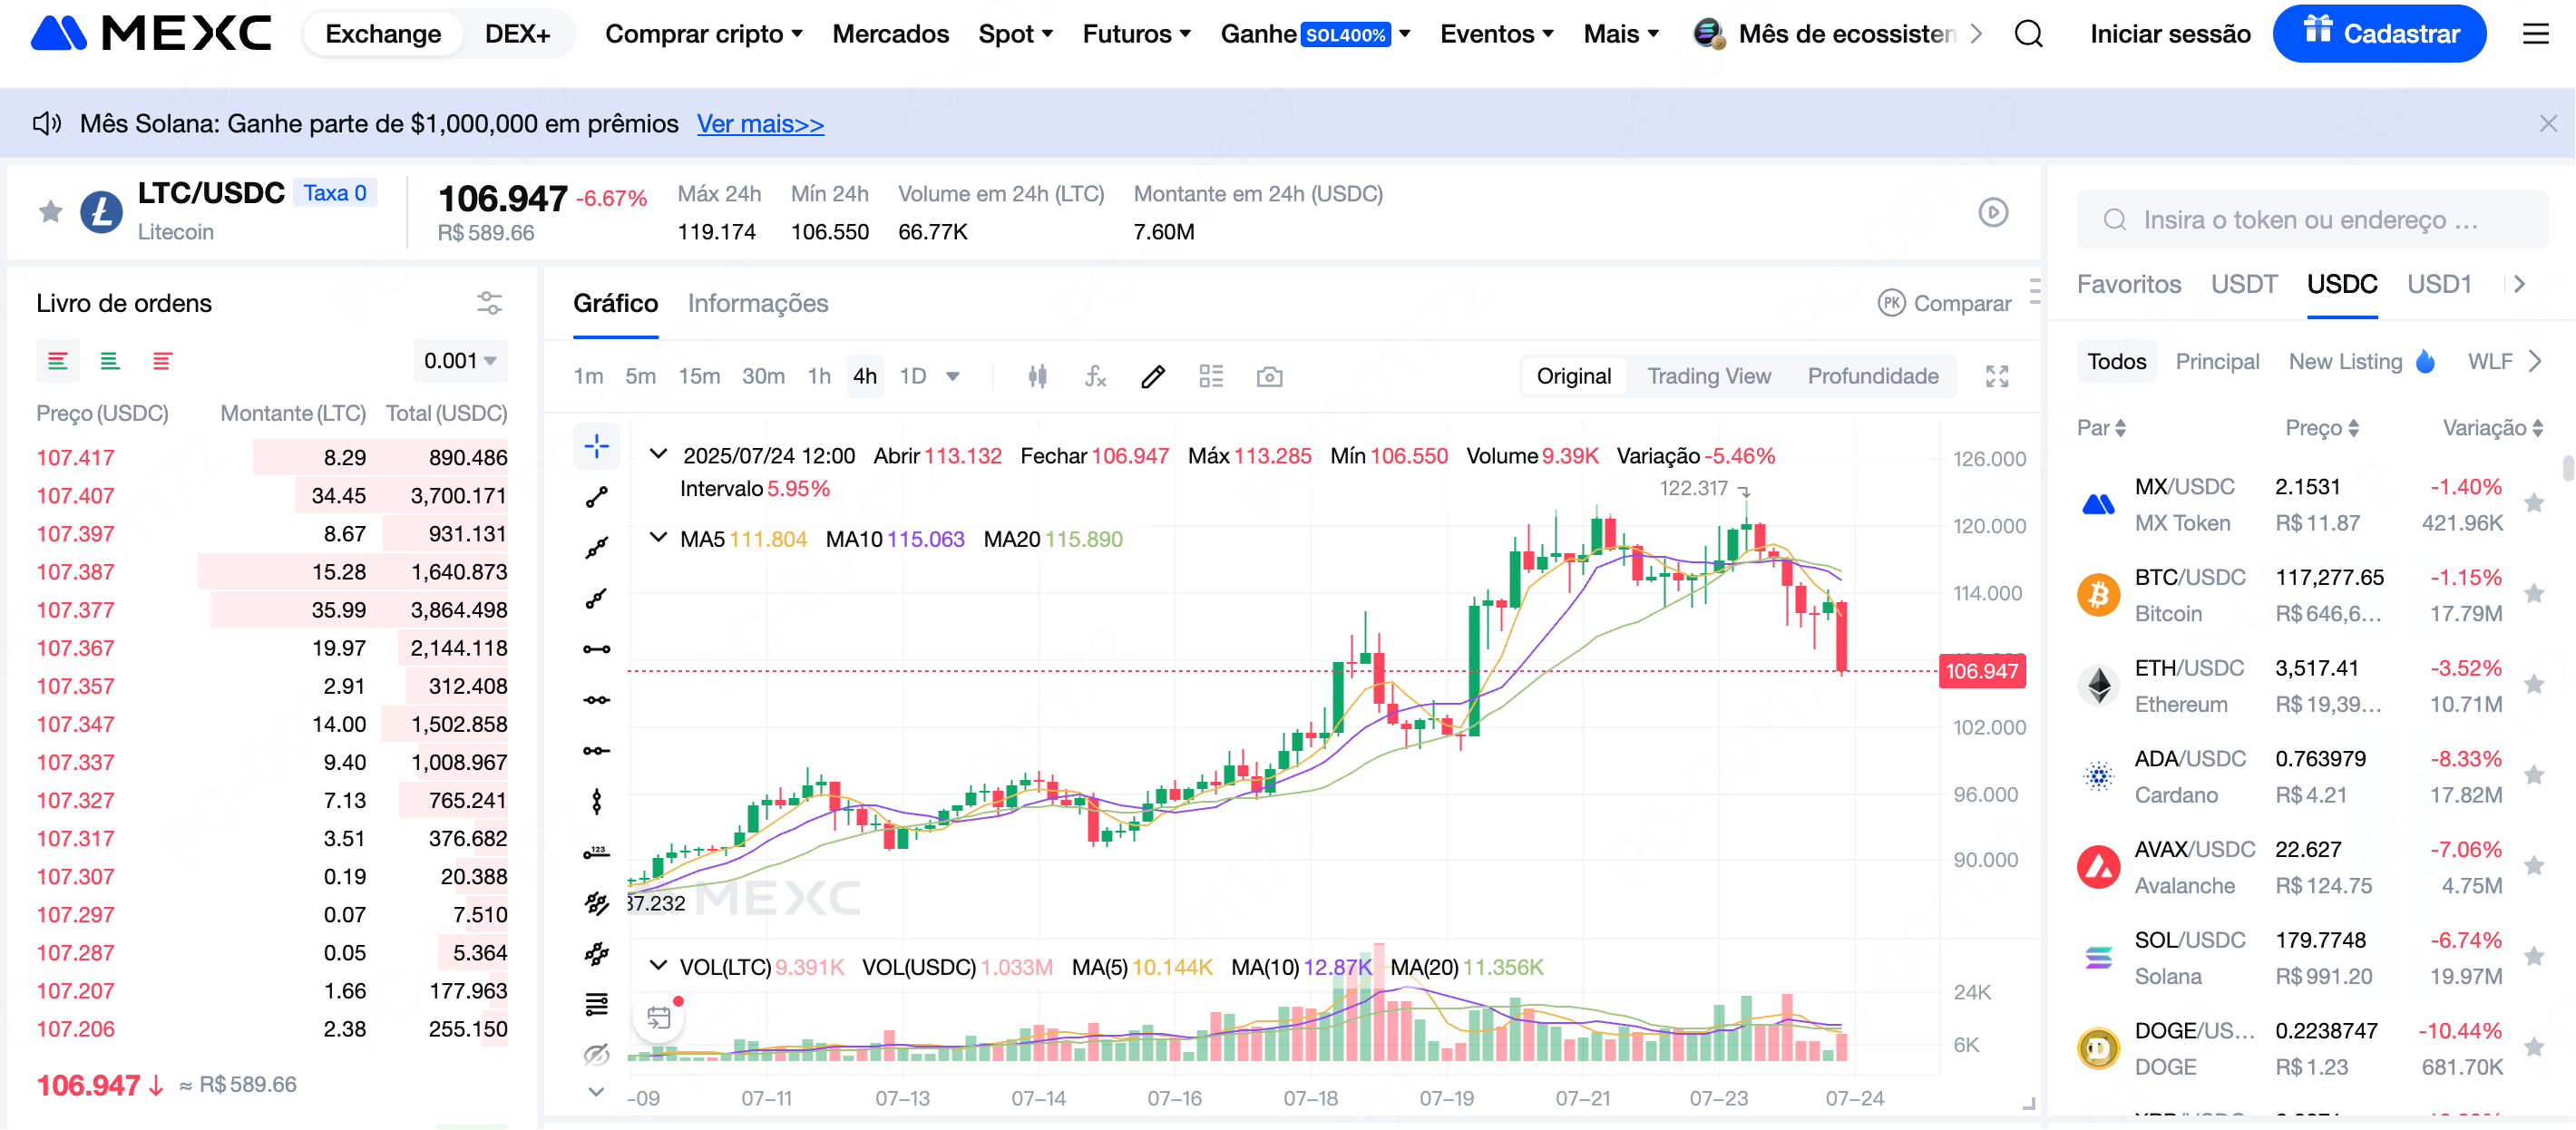Toggle the pencil drawing toolbar

1153,377
